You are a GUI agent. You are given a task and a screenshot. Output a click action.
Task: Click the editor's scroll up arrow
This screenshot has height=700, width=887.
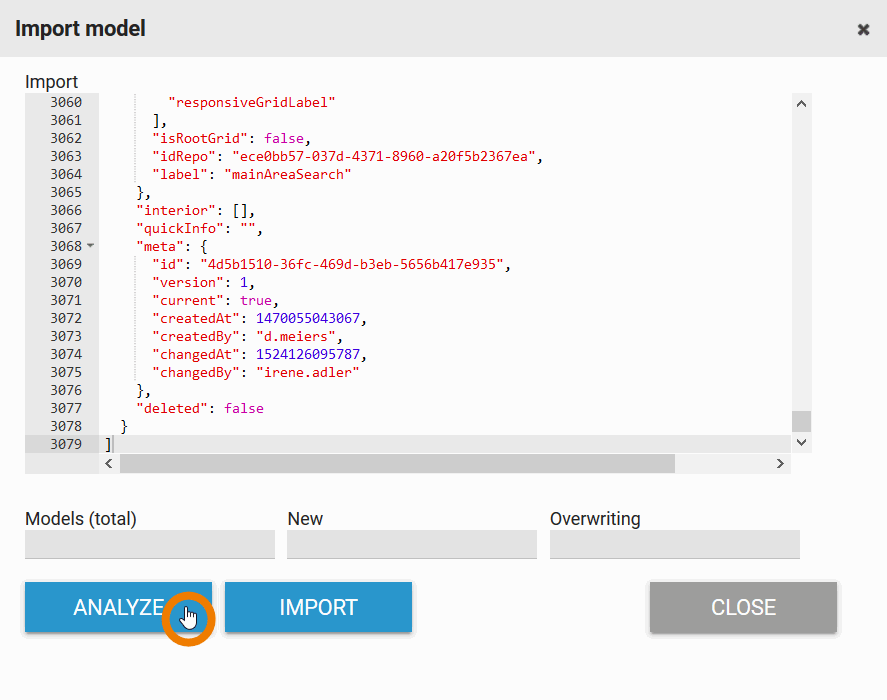click(800, 103)
